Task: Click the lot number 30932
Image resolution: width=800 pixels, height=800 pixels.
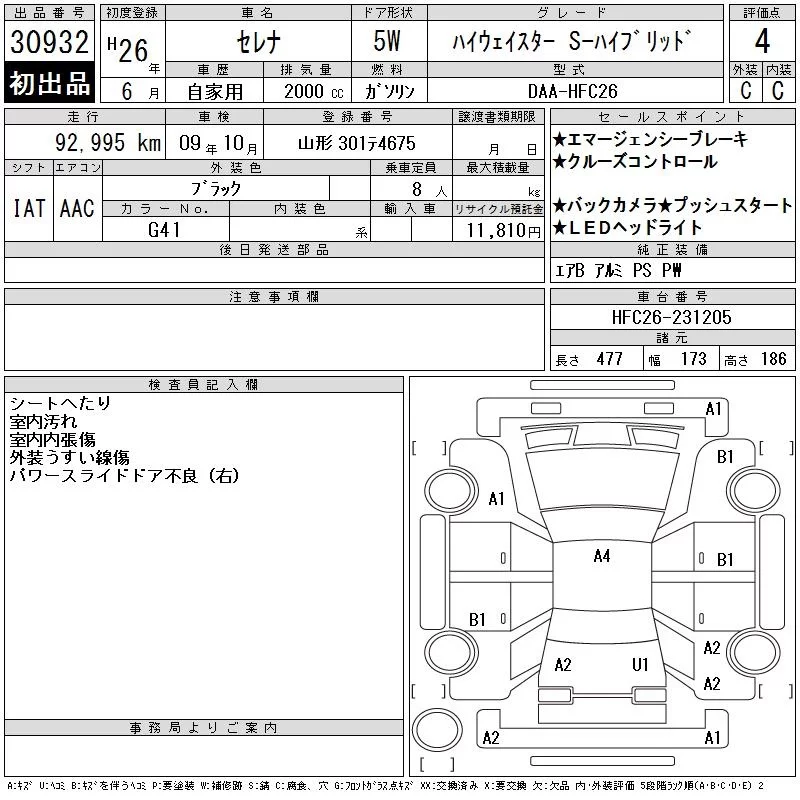Action: tap(49, 42)
